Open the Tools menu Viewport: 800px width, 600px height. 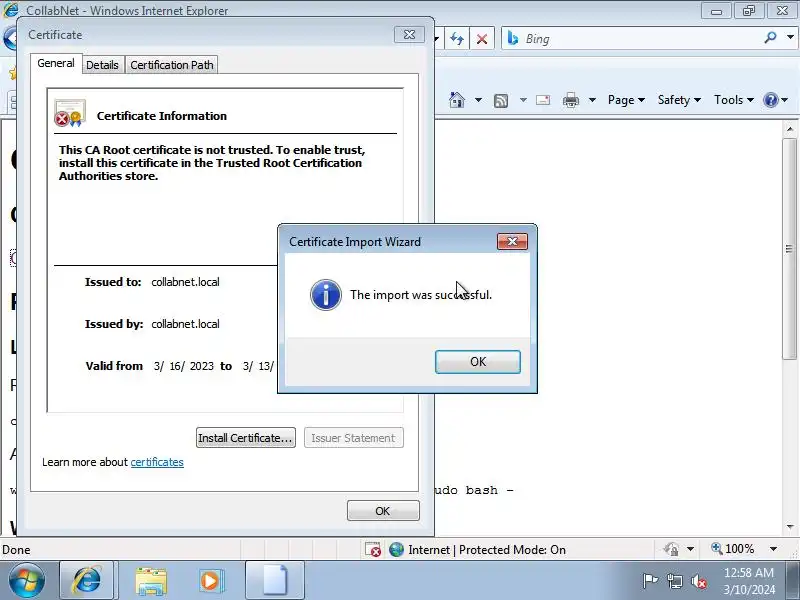click(x=734, y=100)
